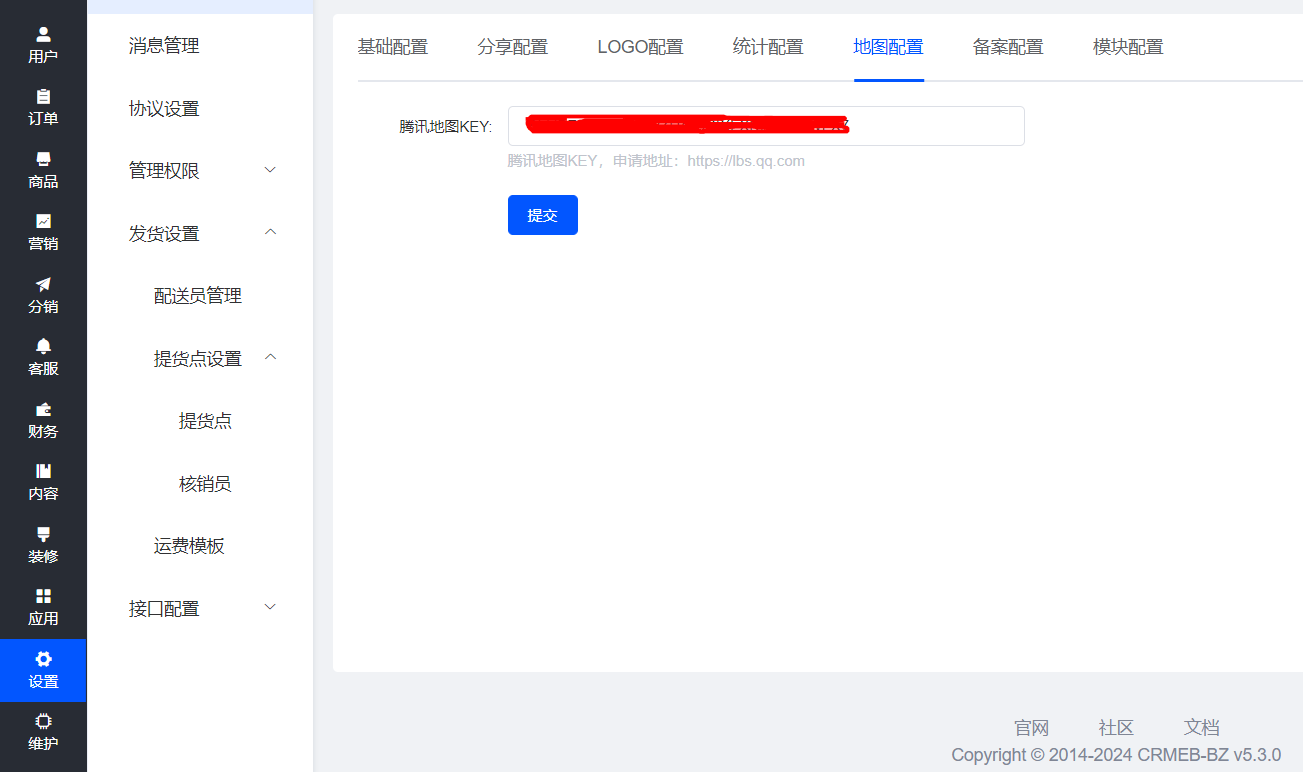Open 应用 grid icon
The height and width of the screenshot is (772, 1303).
43,596
